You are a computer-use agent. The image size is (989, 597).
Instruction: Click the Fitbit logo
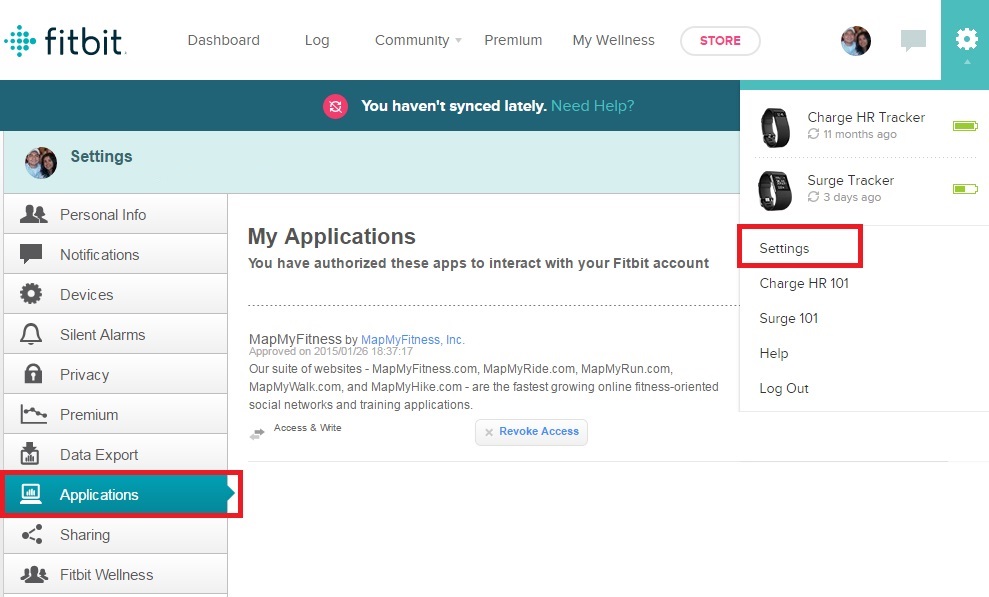click(64, 41)
